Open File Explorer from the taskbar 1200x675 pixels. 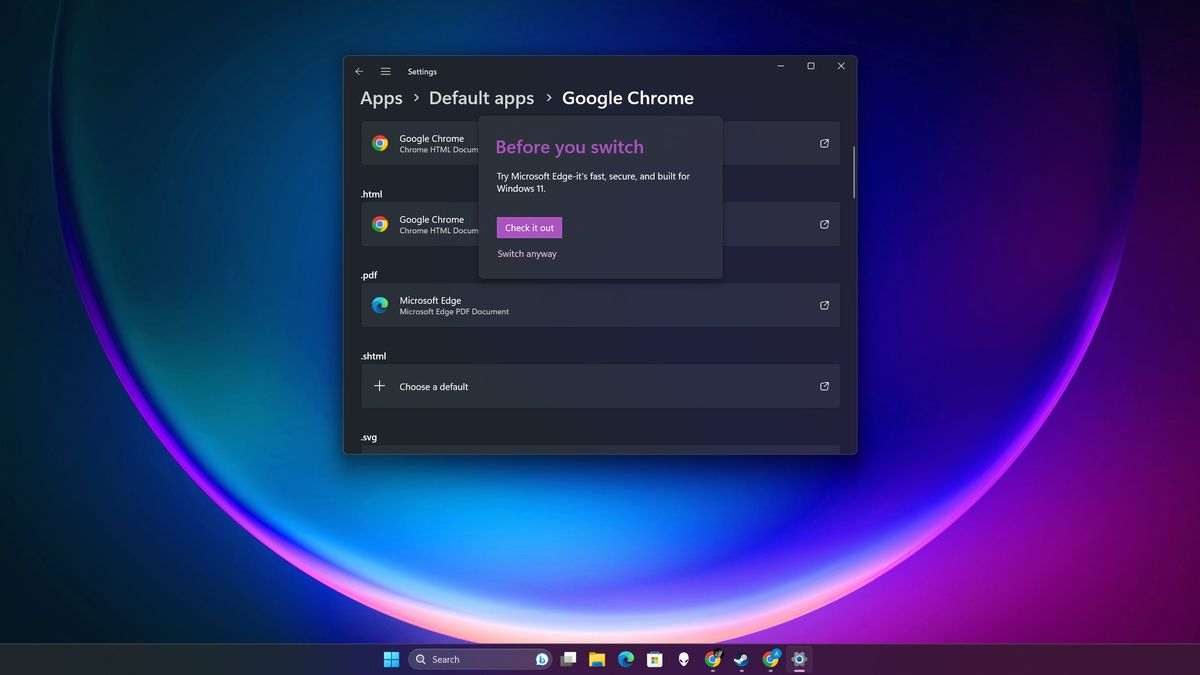coord(598,659)
